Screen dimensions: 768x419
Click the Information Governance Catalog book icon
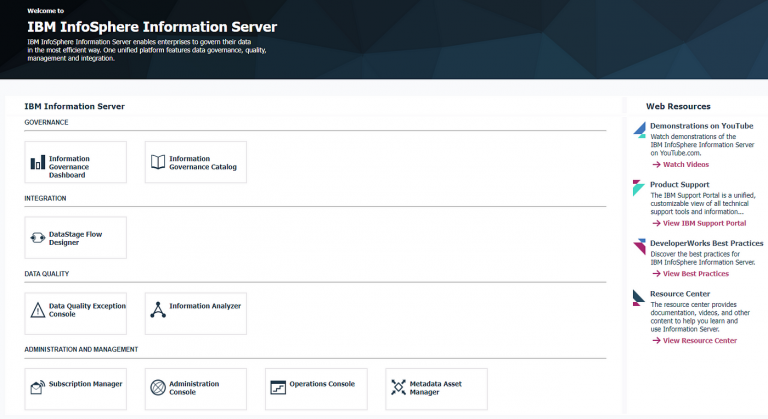pyautogui.click(x=158, y=162)
